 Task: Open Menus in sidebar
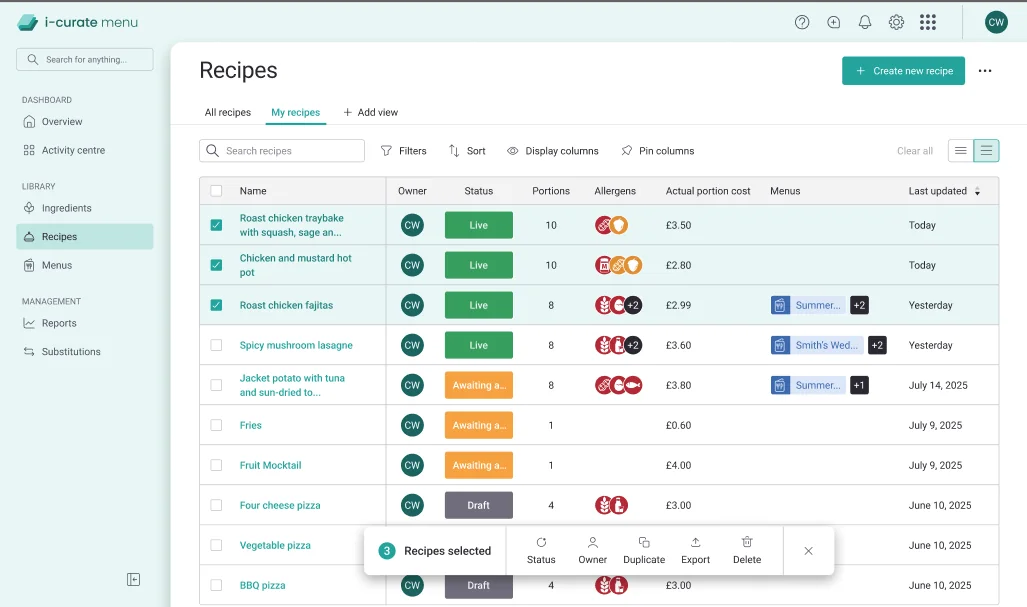84,265
